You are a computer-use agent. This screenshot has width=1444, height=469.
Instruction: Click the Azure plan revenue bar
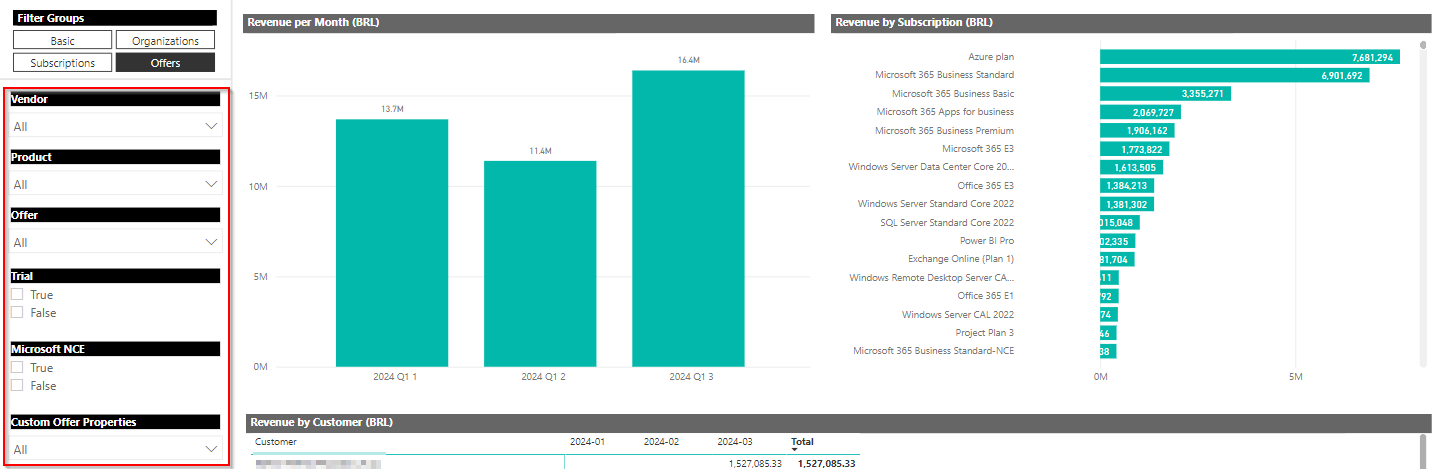coord(1249,57)
